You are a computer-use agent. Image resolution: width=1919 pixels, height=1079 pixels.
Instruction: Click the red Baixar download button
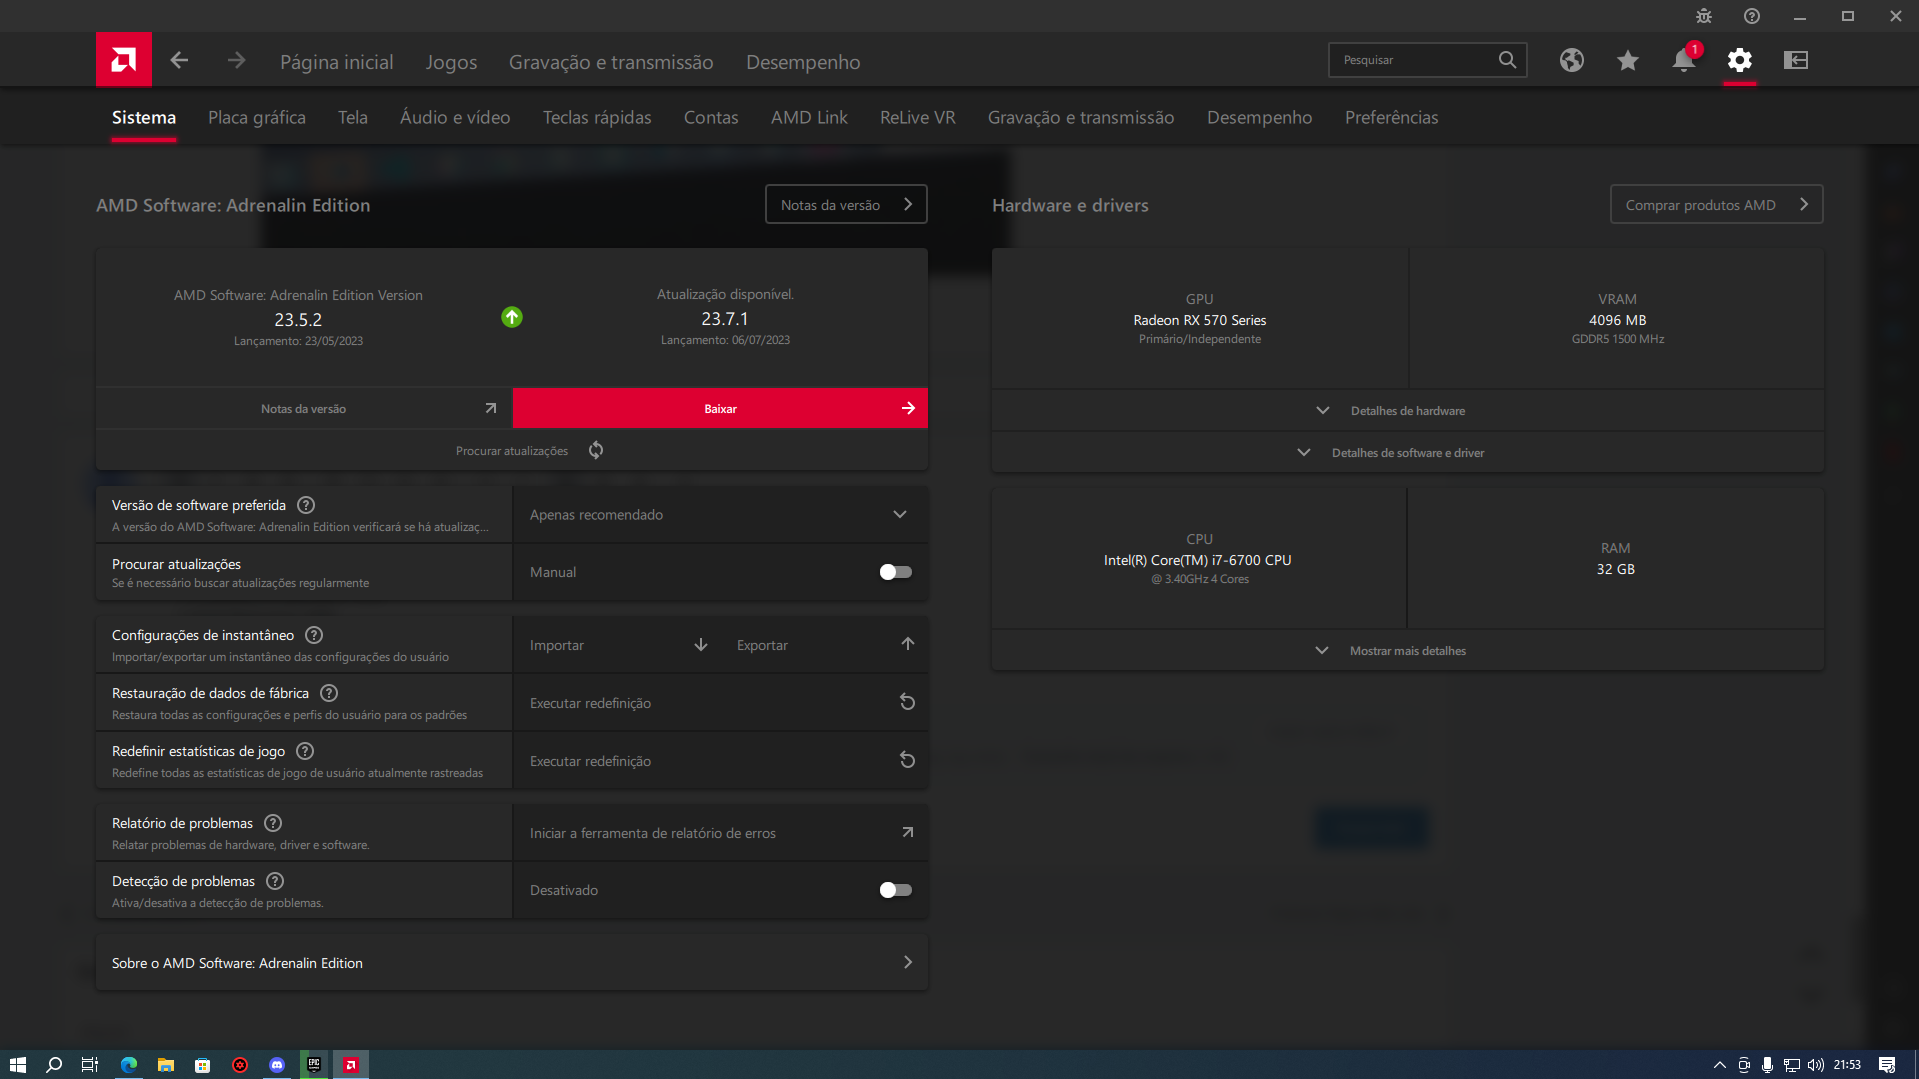[x=720, y=408]
